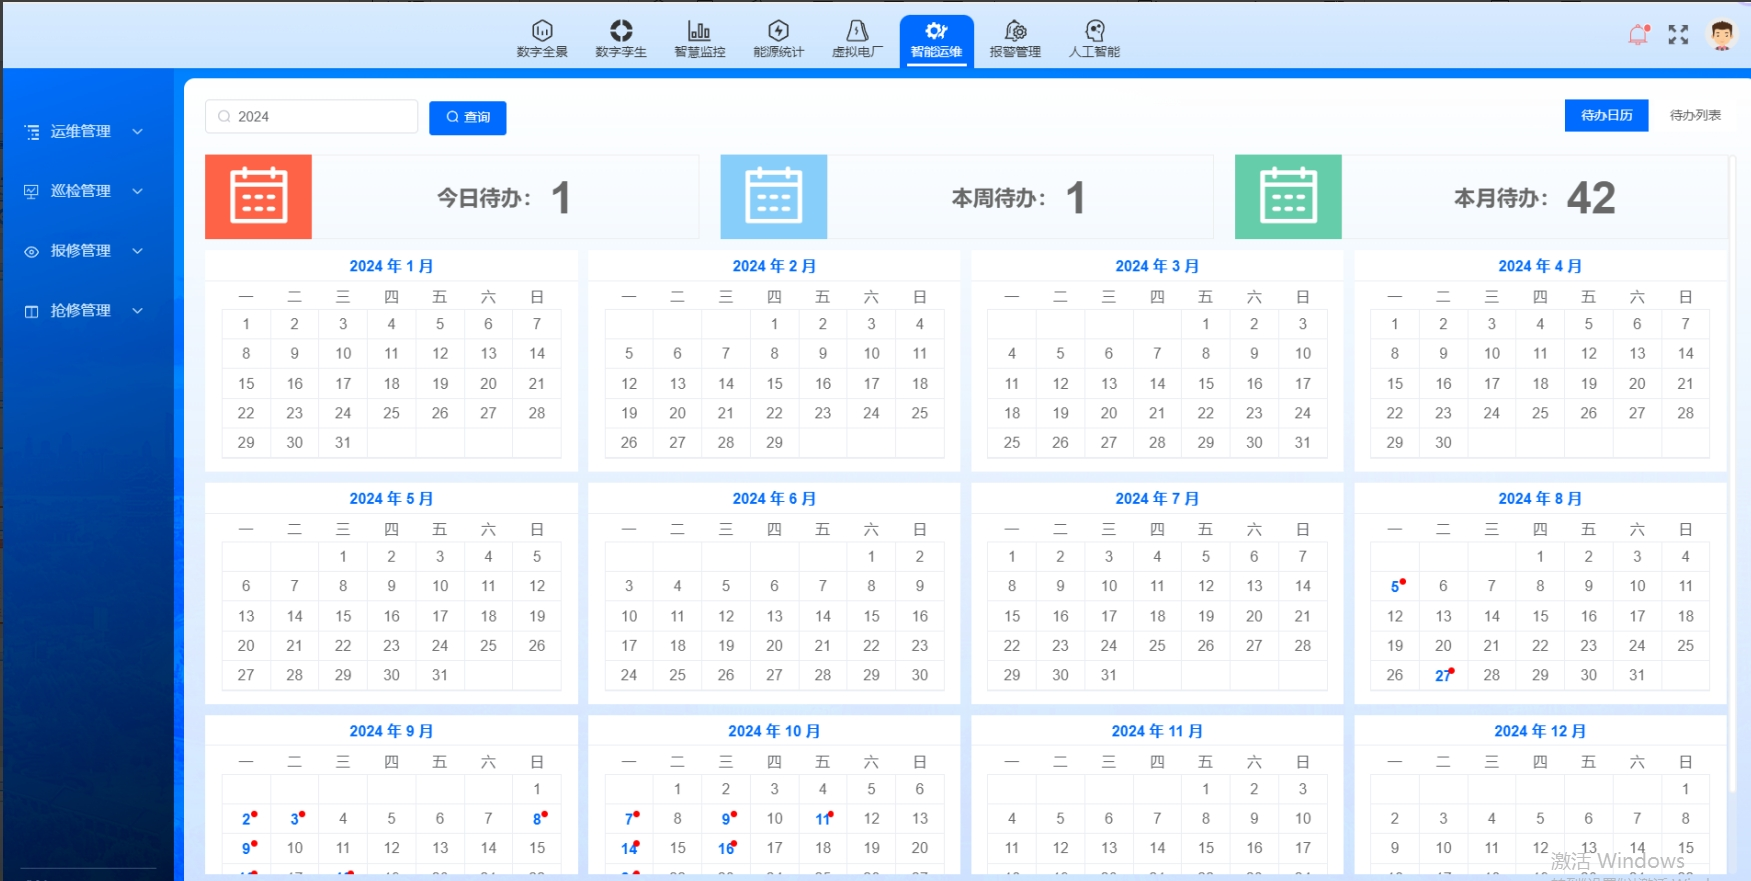This screenshot has width=1751, height=881.
Task: Click the year search field showing 2024
Action: [311, 117]
